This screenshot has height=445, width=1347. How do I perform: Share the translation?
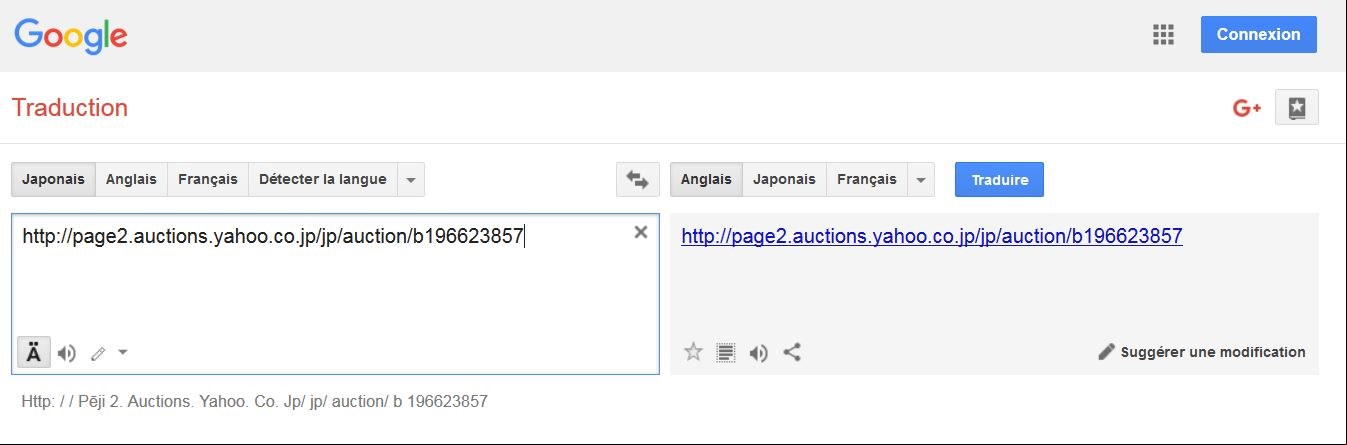(792, 352)
